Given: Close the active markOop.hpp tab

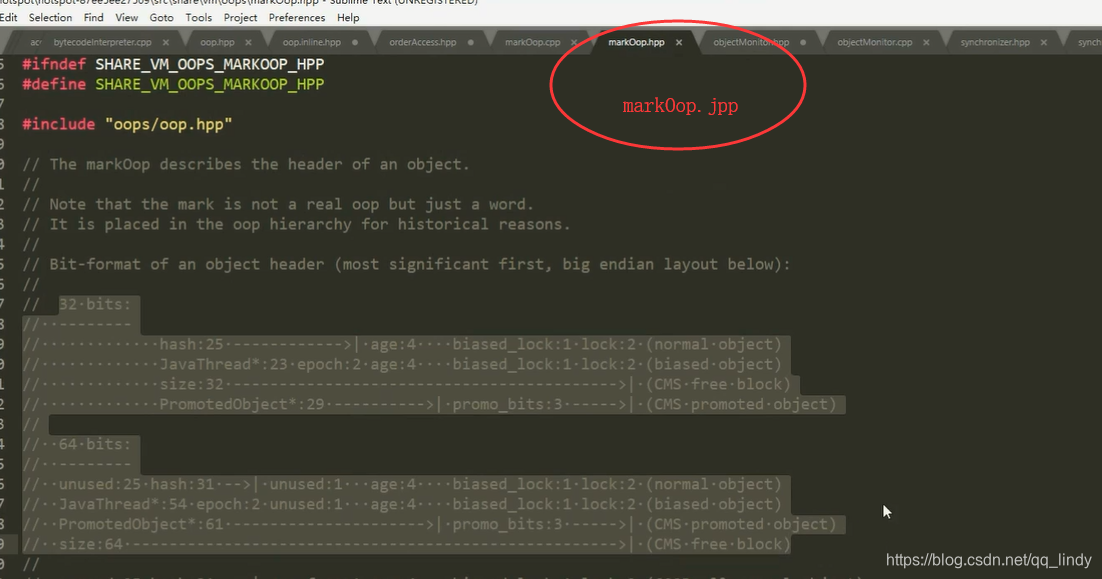Looking at the screenshot, I should 679,43.
